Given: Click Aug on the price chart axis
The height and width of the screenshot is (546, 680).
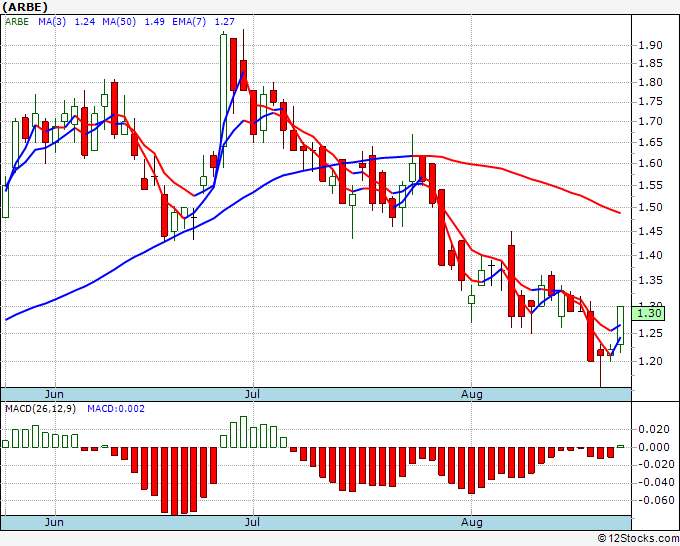Looking at the screenshot, I should point(471,394).
